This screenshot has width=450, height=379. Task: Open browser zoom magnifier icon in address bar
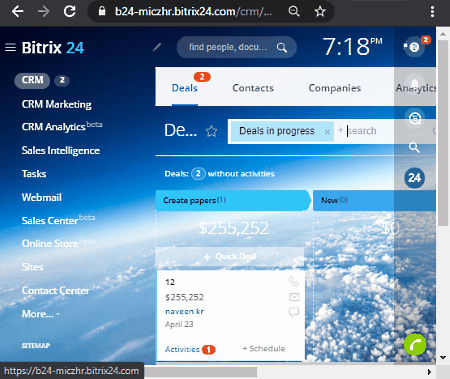(x=294, y=11)
